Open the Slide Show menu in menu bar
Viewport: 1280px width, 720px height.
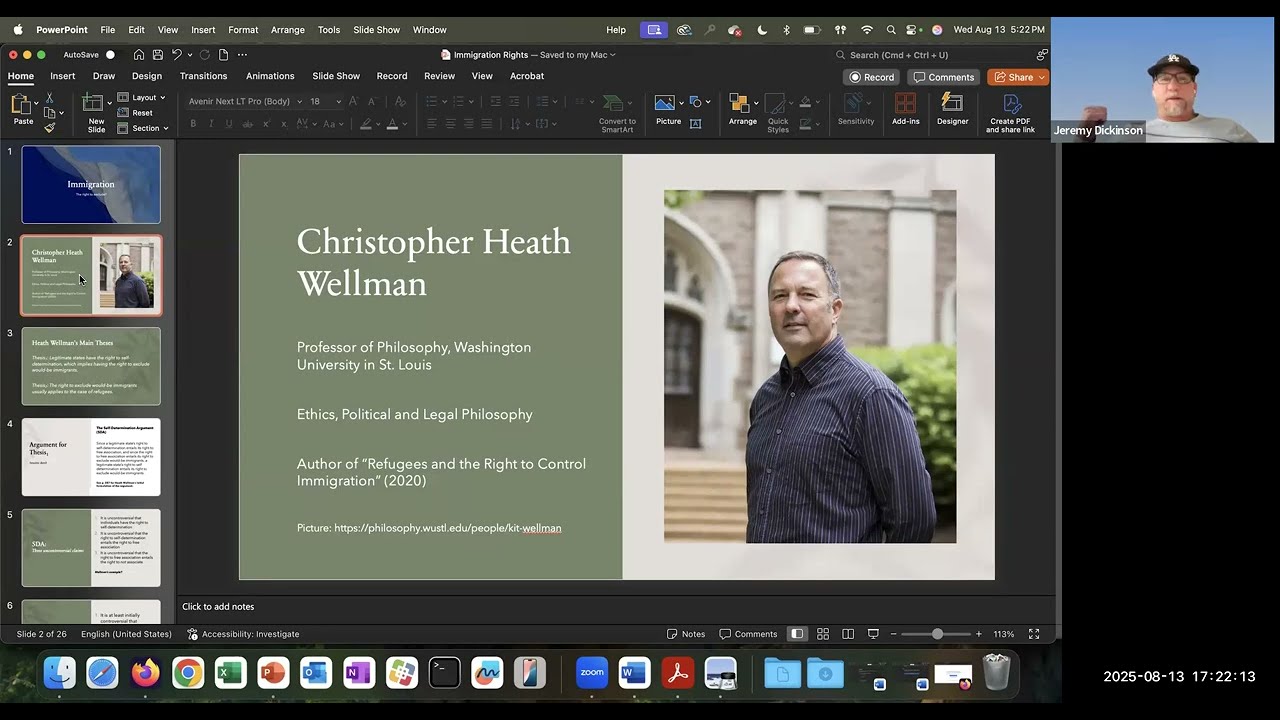pos(376,30)
